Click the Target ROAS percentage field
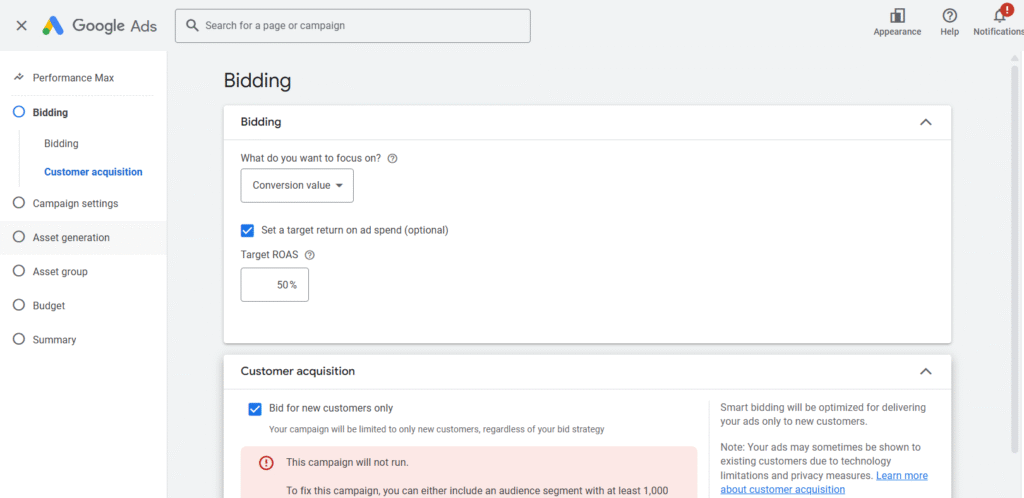The width and height of the screenshot is (1024, 498). pyautogui.click(x=274, y=285)
